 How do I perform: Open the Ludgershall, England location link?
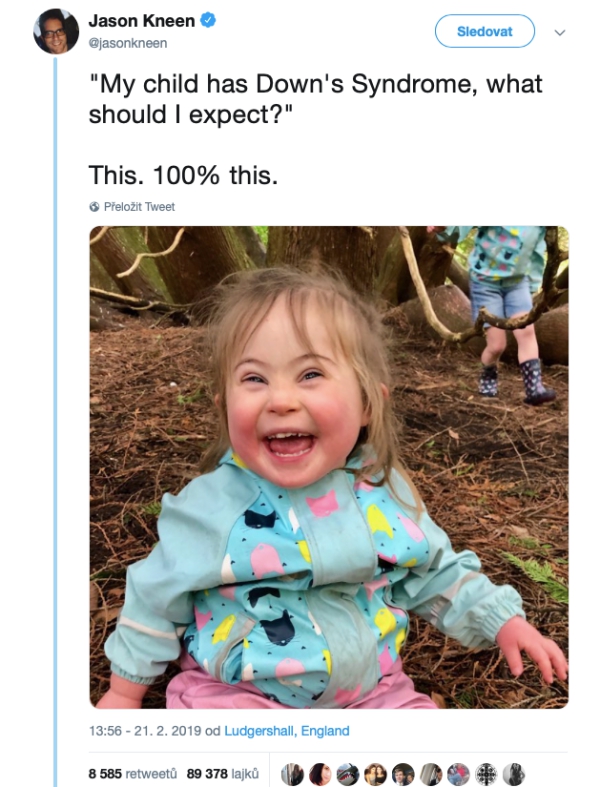(287, 731)
